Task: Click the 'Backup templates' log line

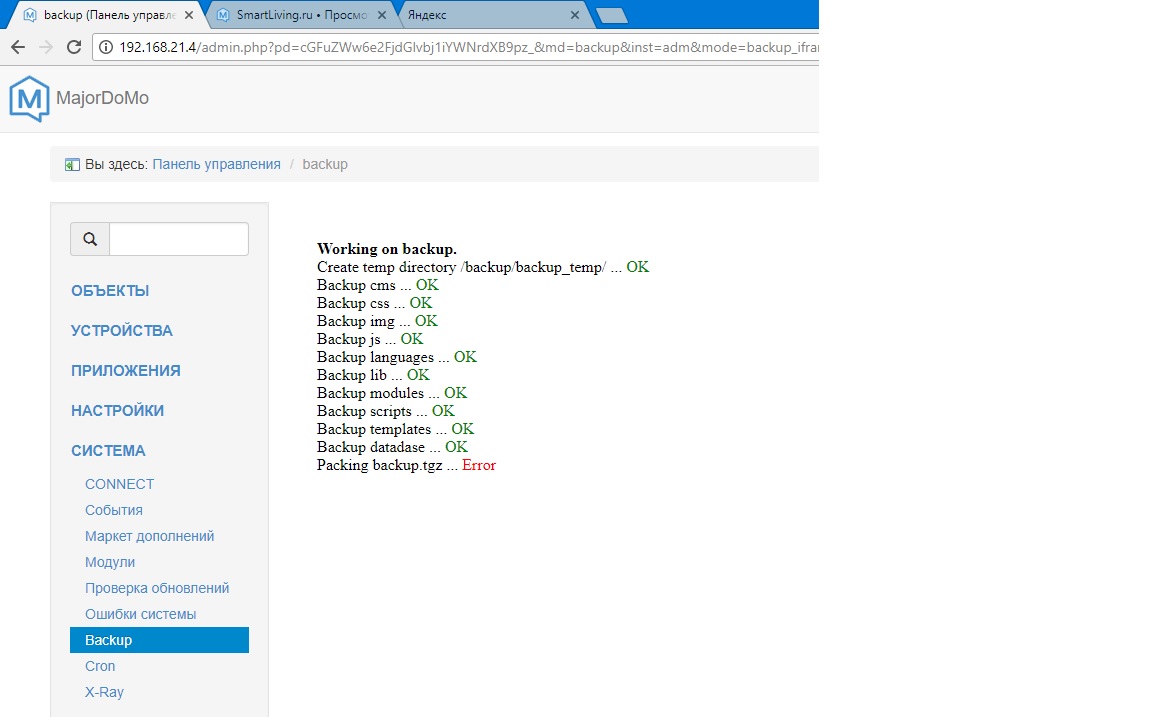Action: [395, 429]
